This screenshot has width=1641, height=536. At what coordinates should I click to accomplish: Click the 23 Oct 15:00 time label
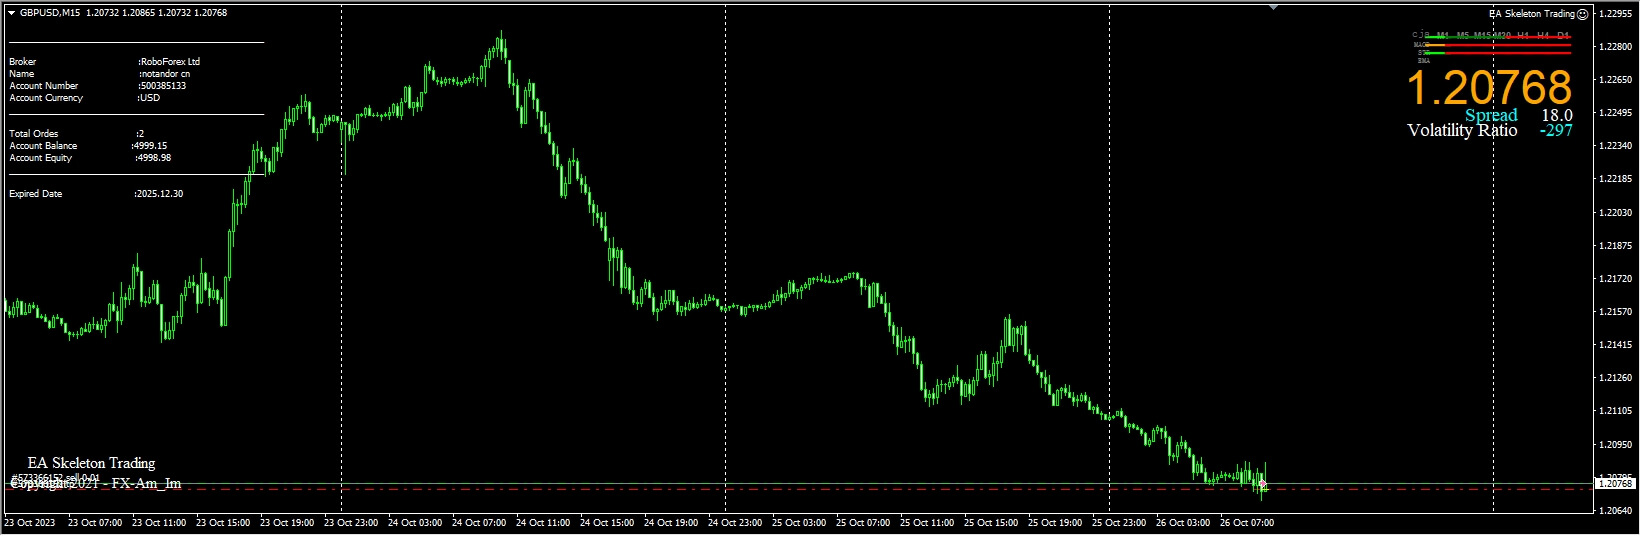click(x=223, y=523)
